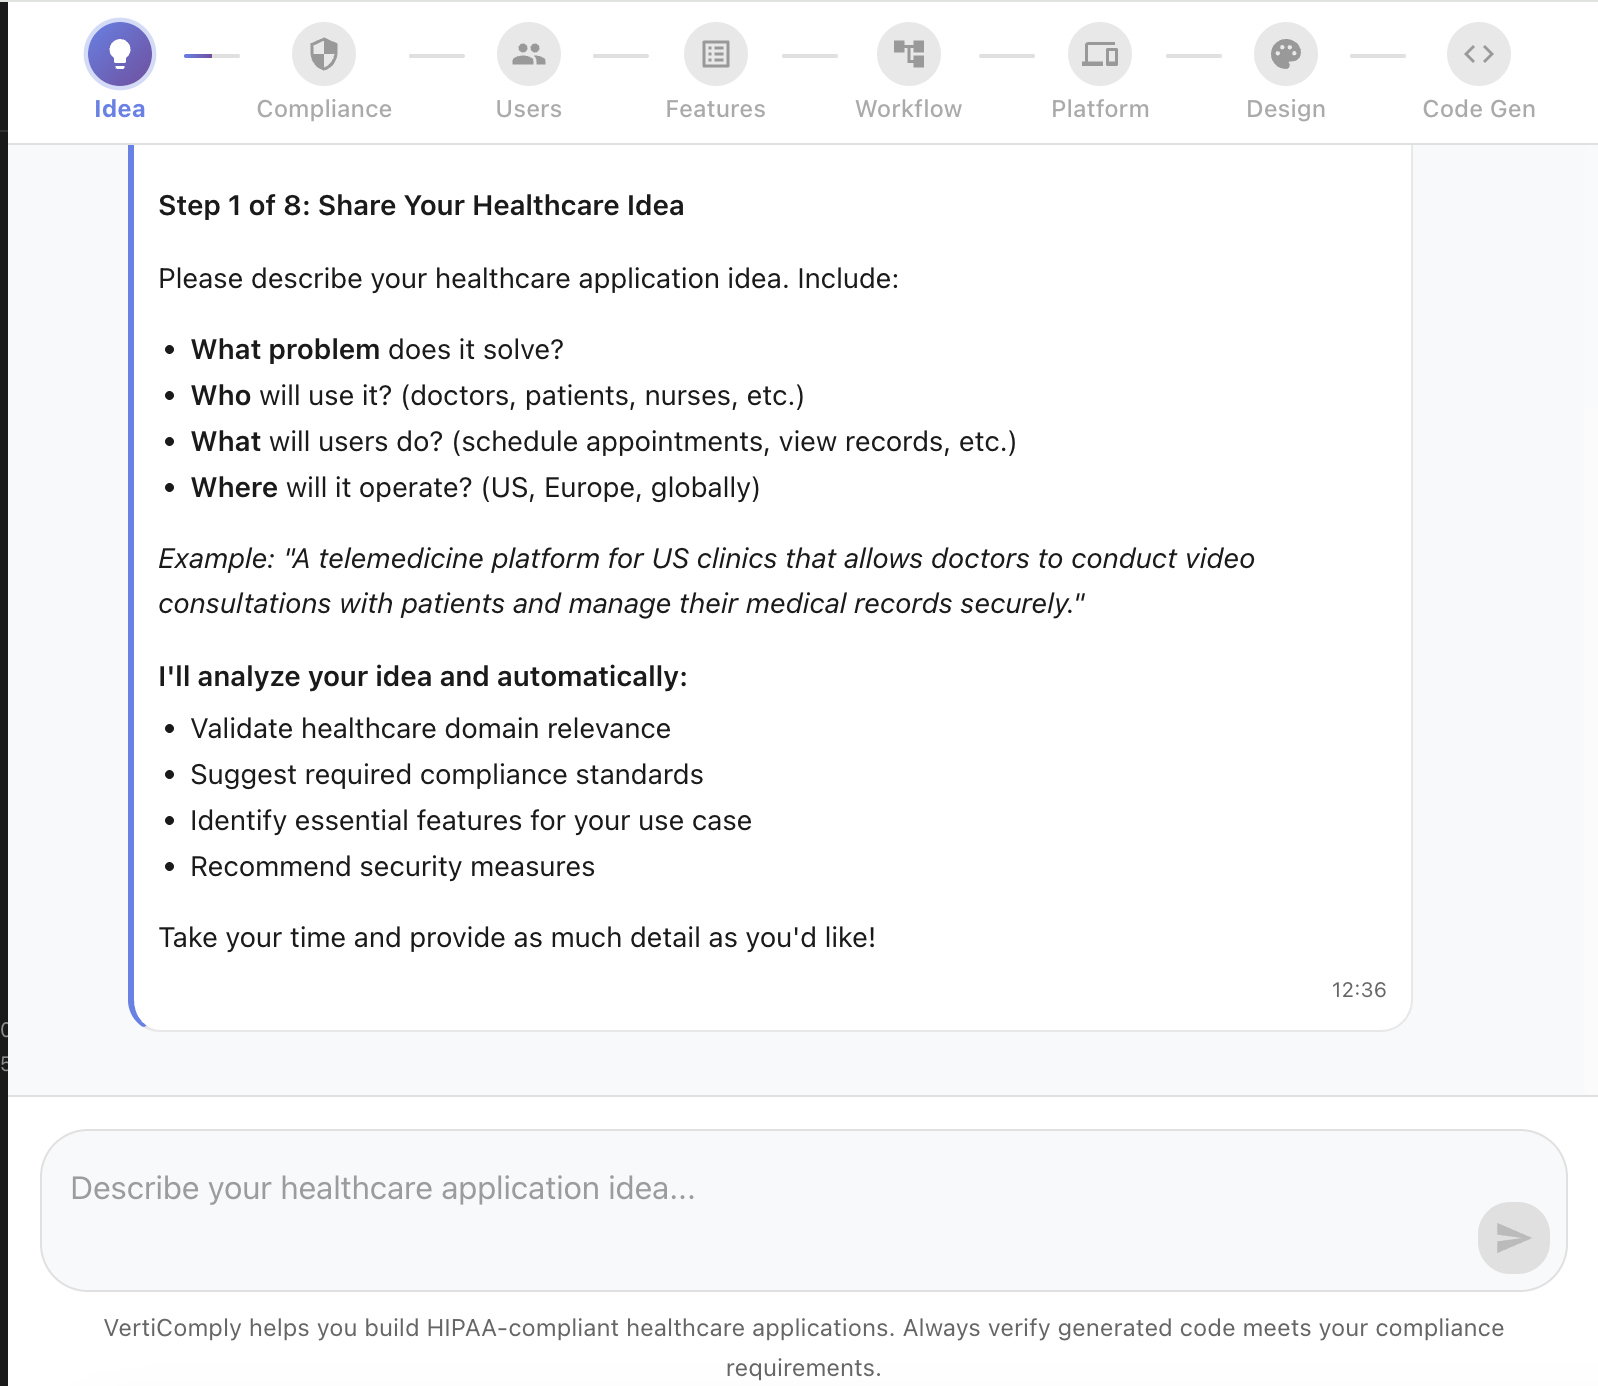
Task: Open the Compliance shield step icon
Action: tap(324, 54)
